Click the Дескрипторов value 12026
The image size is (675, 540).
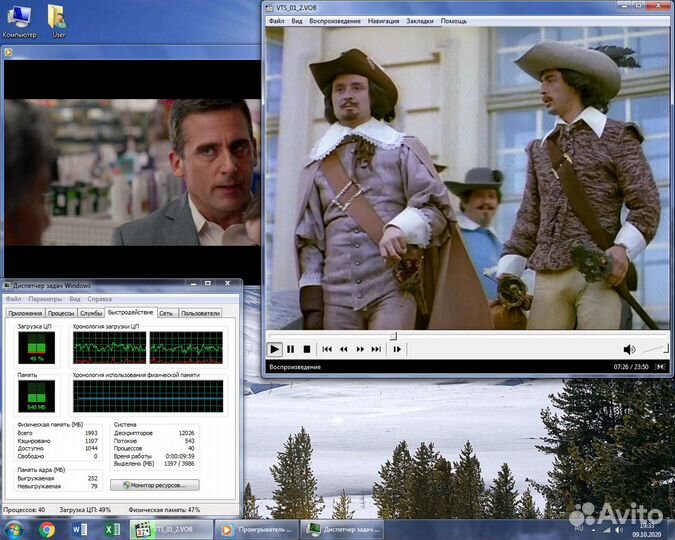tap(186, 433)
